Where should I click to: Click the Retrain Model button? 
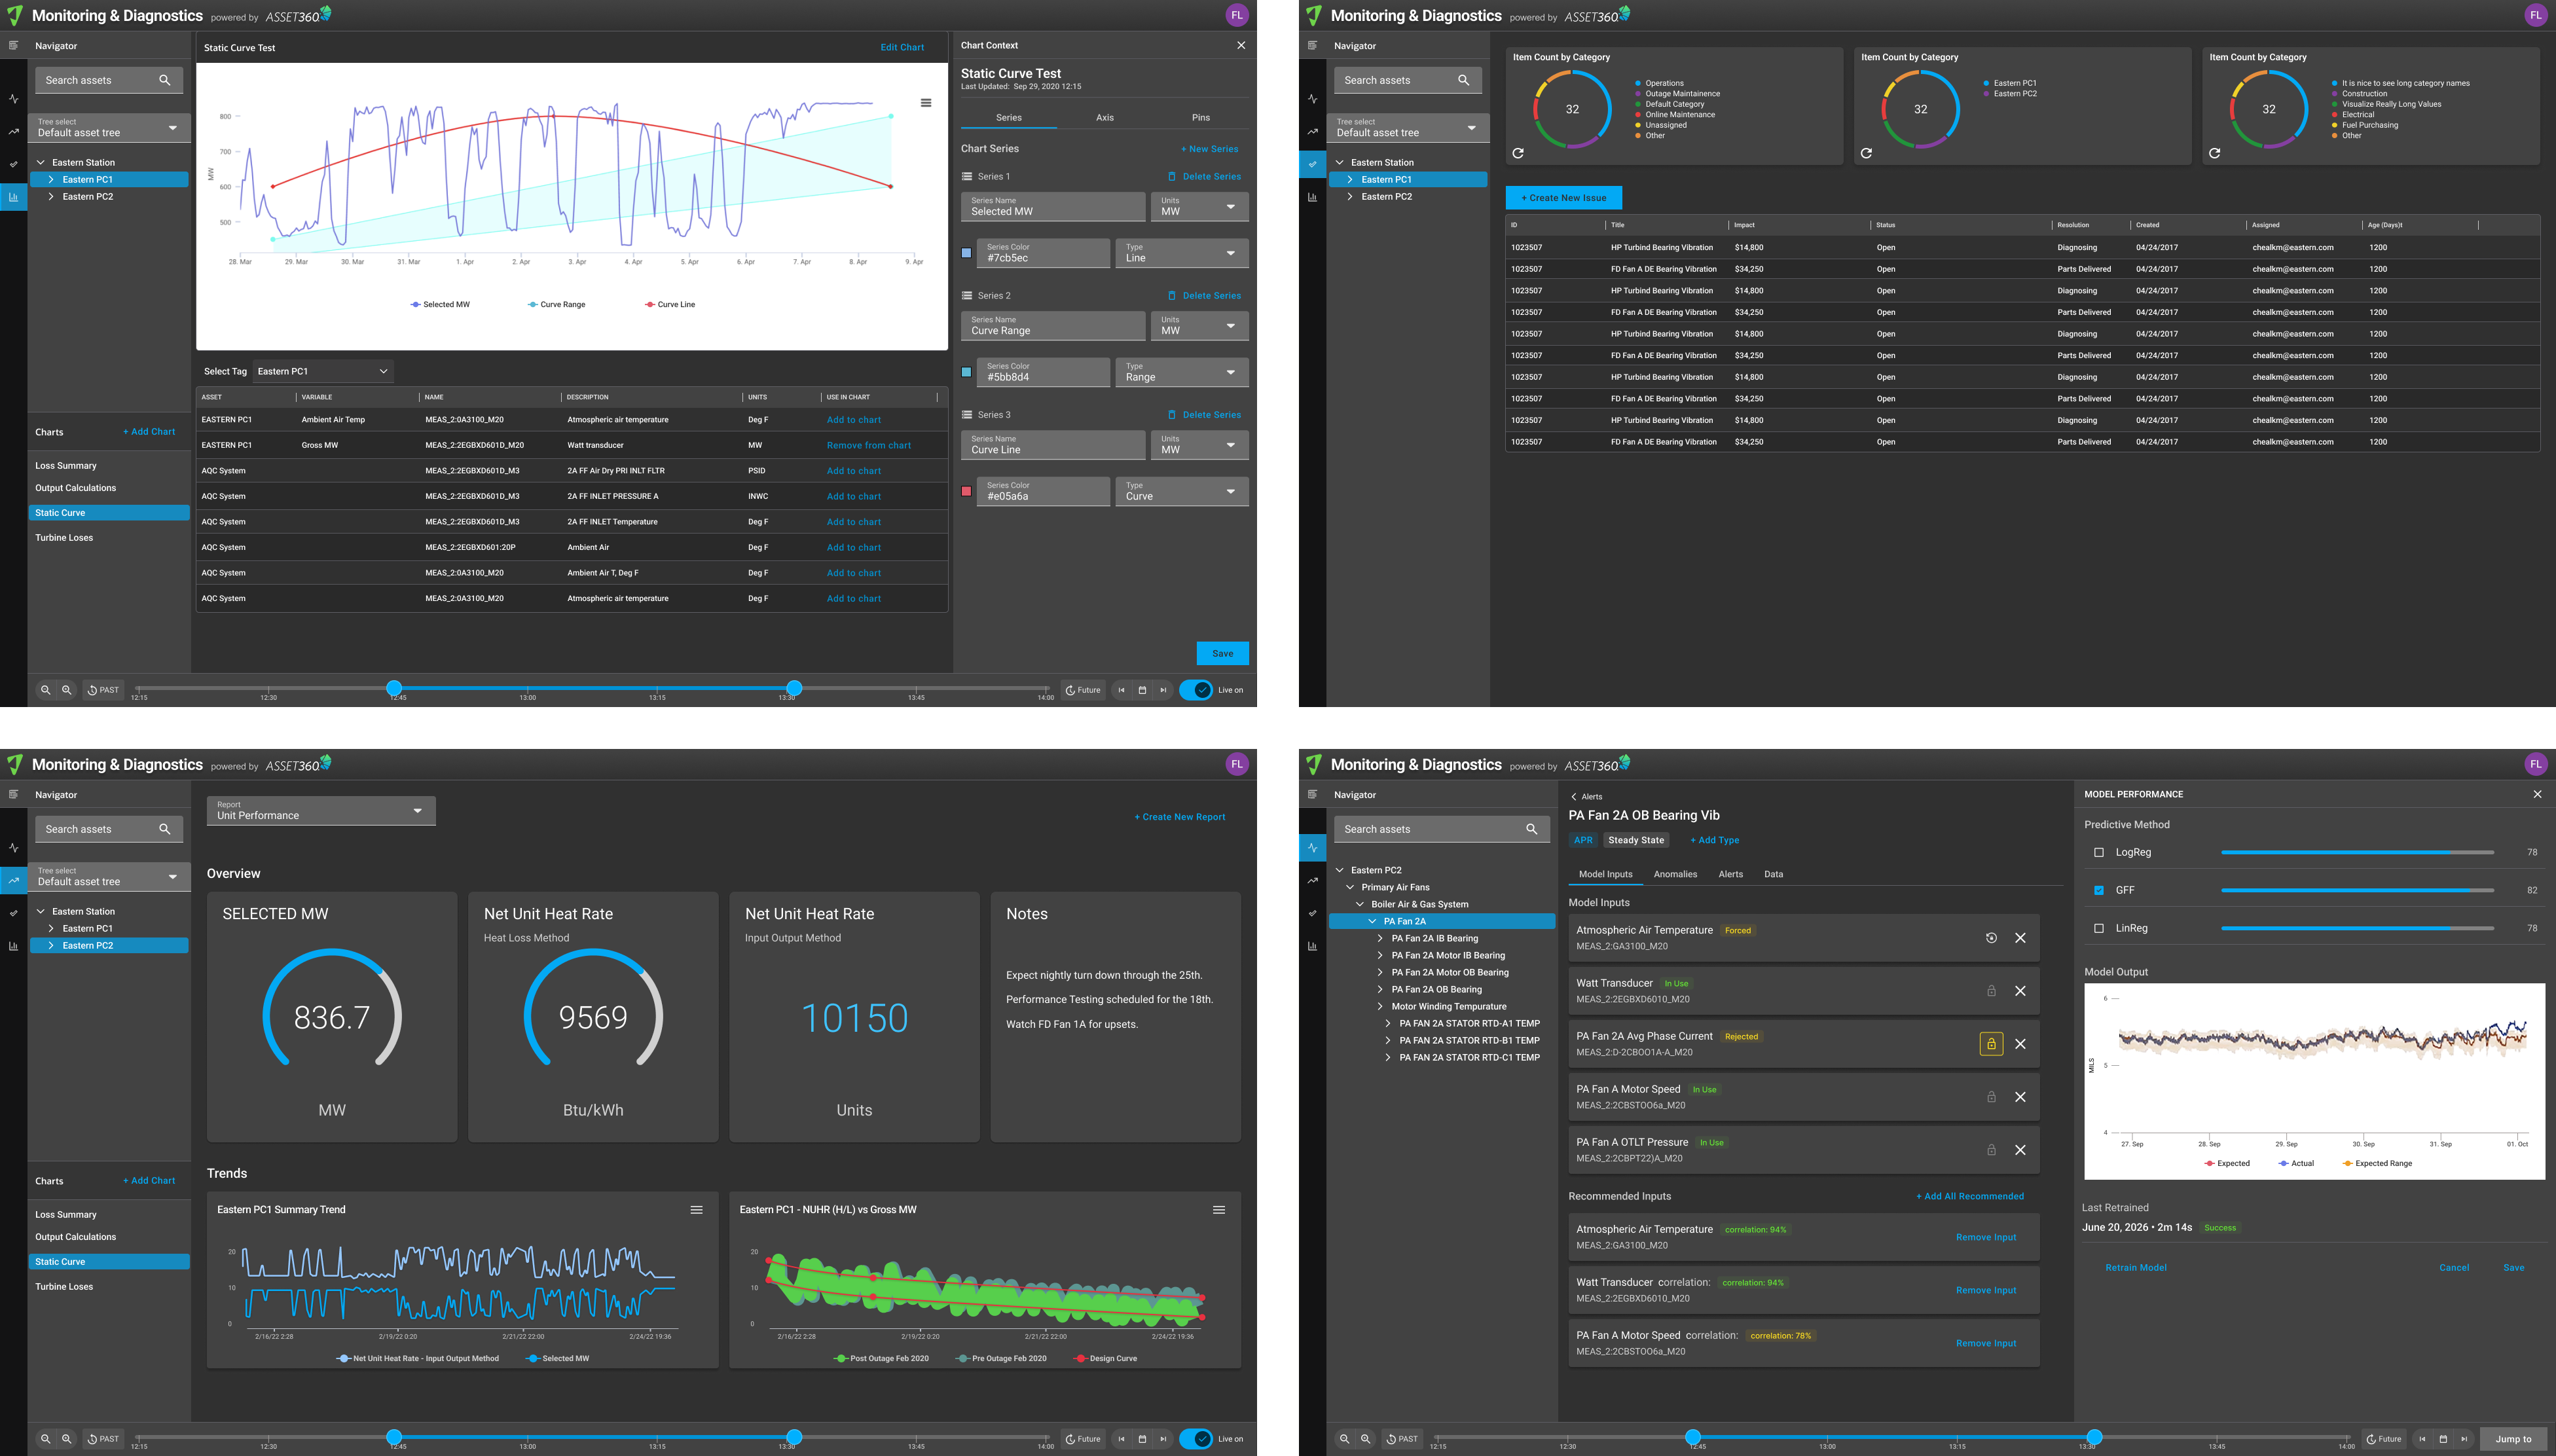pyautogui.click(x=2135, y=1267)
